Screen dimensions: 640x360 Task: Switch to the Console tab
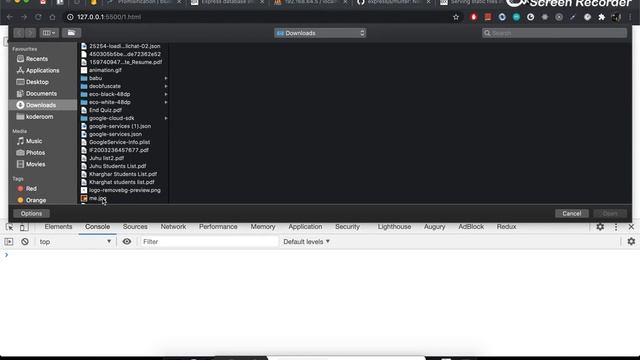pos(98,227)
